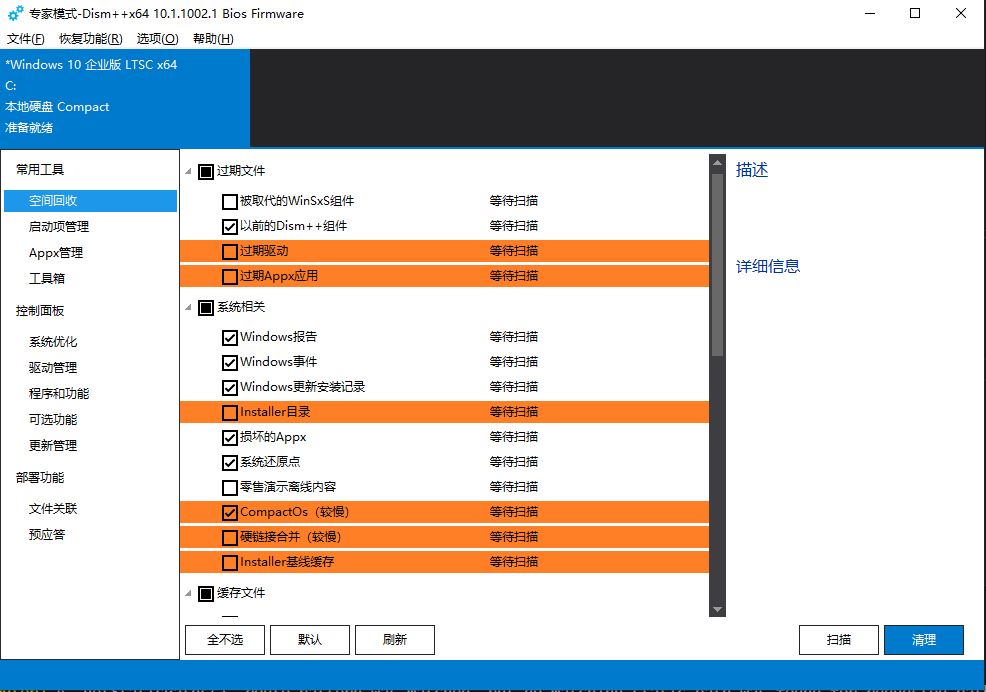This screenshot has height=692, width=986.
Task: Select 启动项管理 in the sidebar
Action: click(59, 227)
